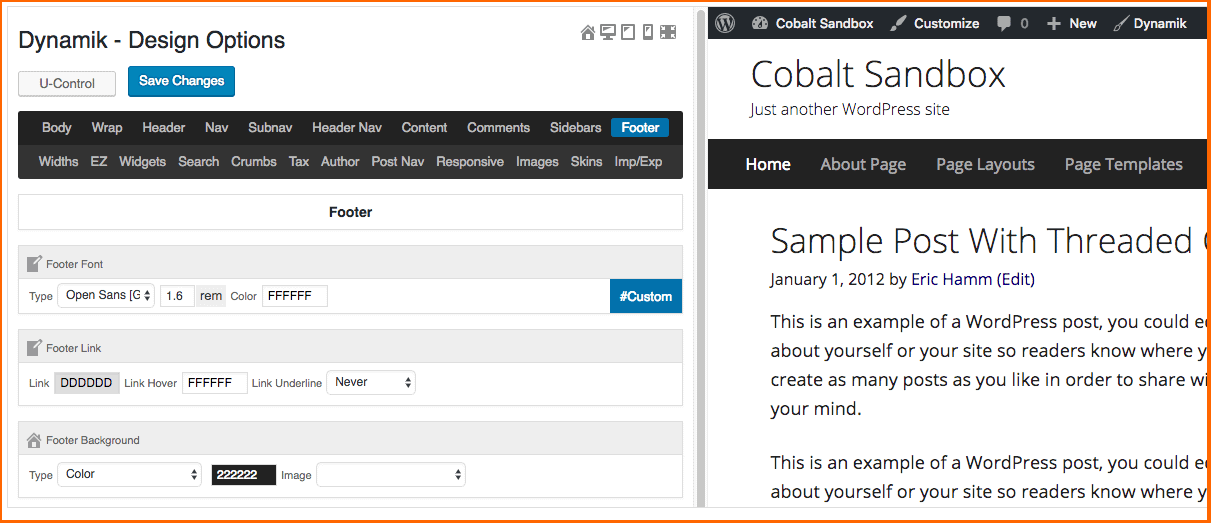Click the WordPress logo in admin bar
The image size is (1214, 523).
725,23
